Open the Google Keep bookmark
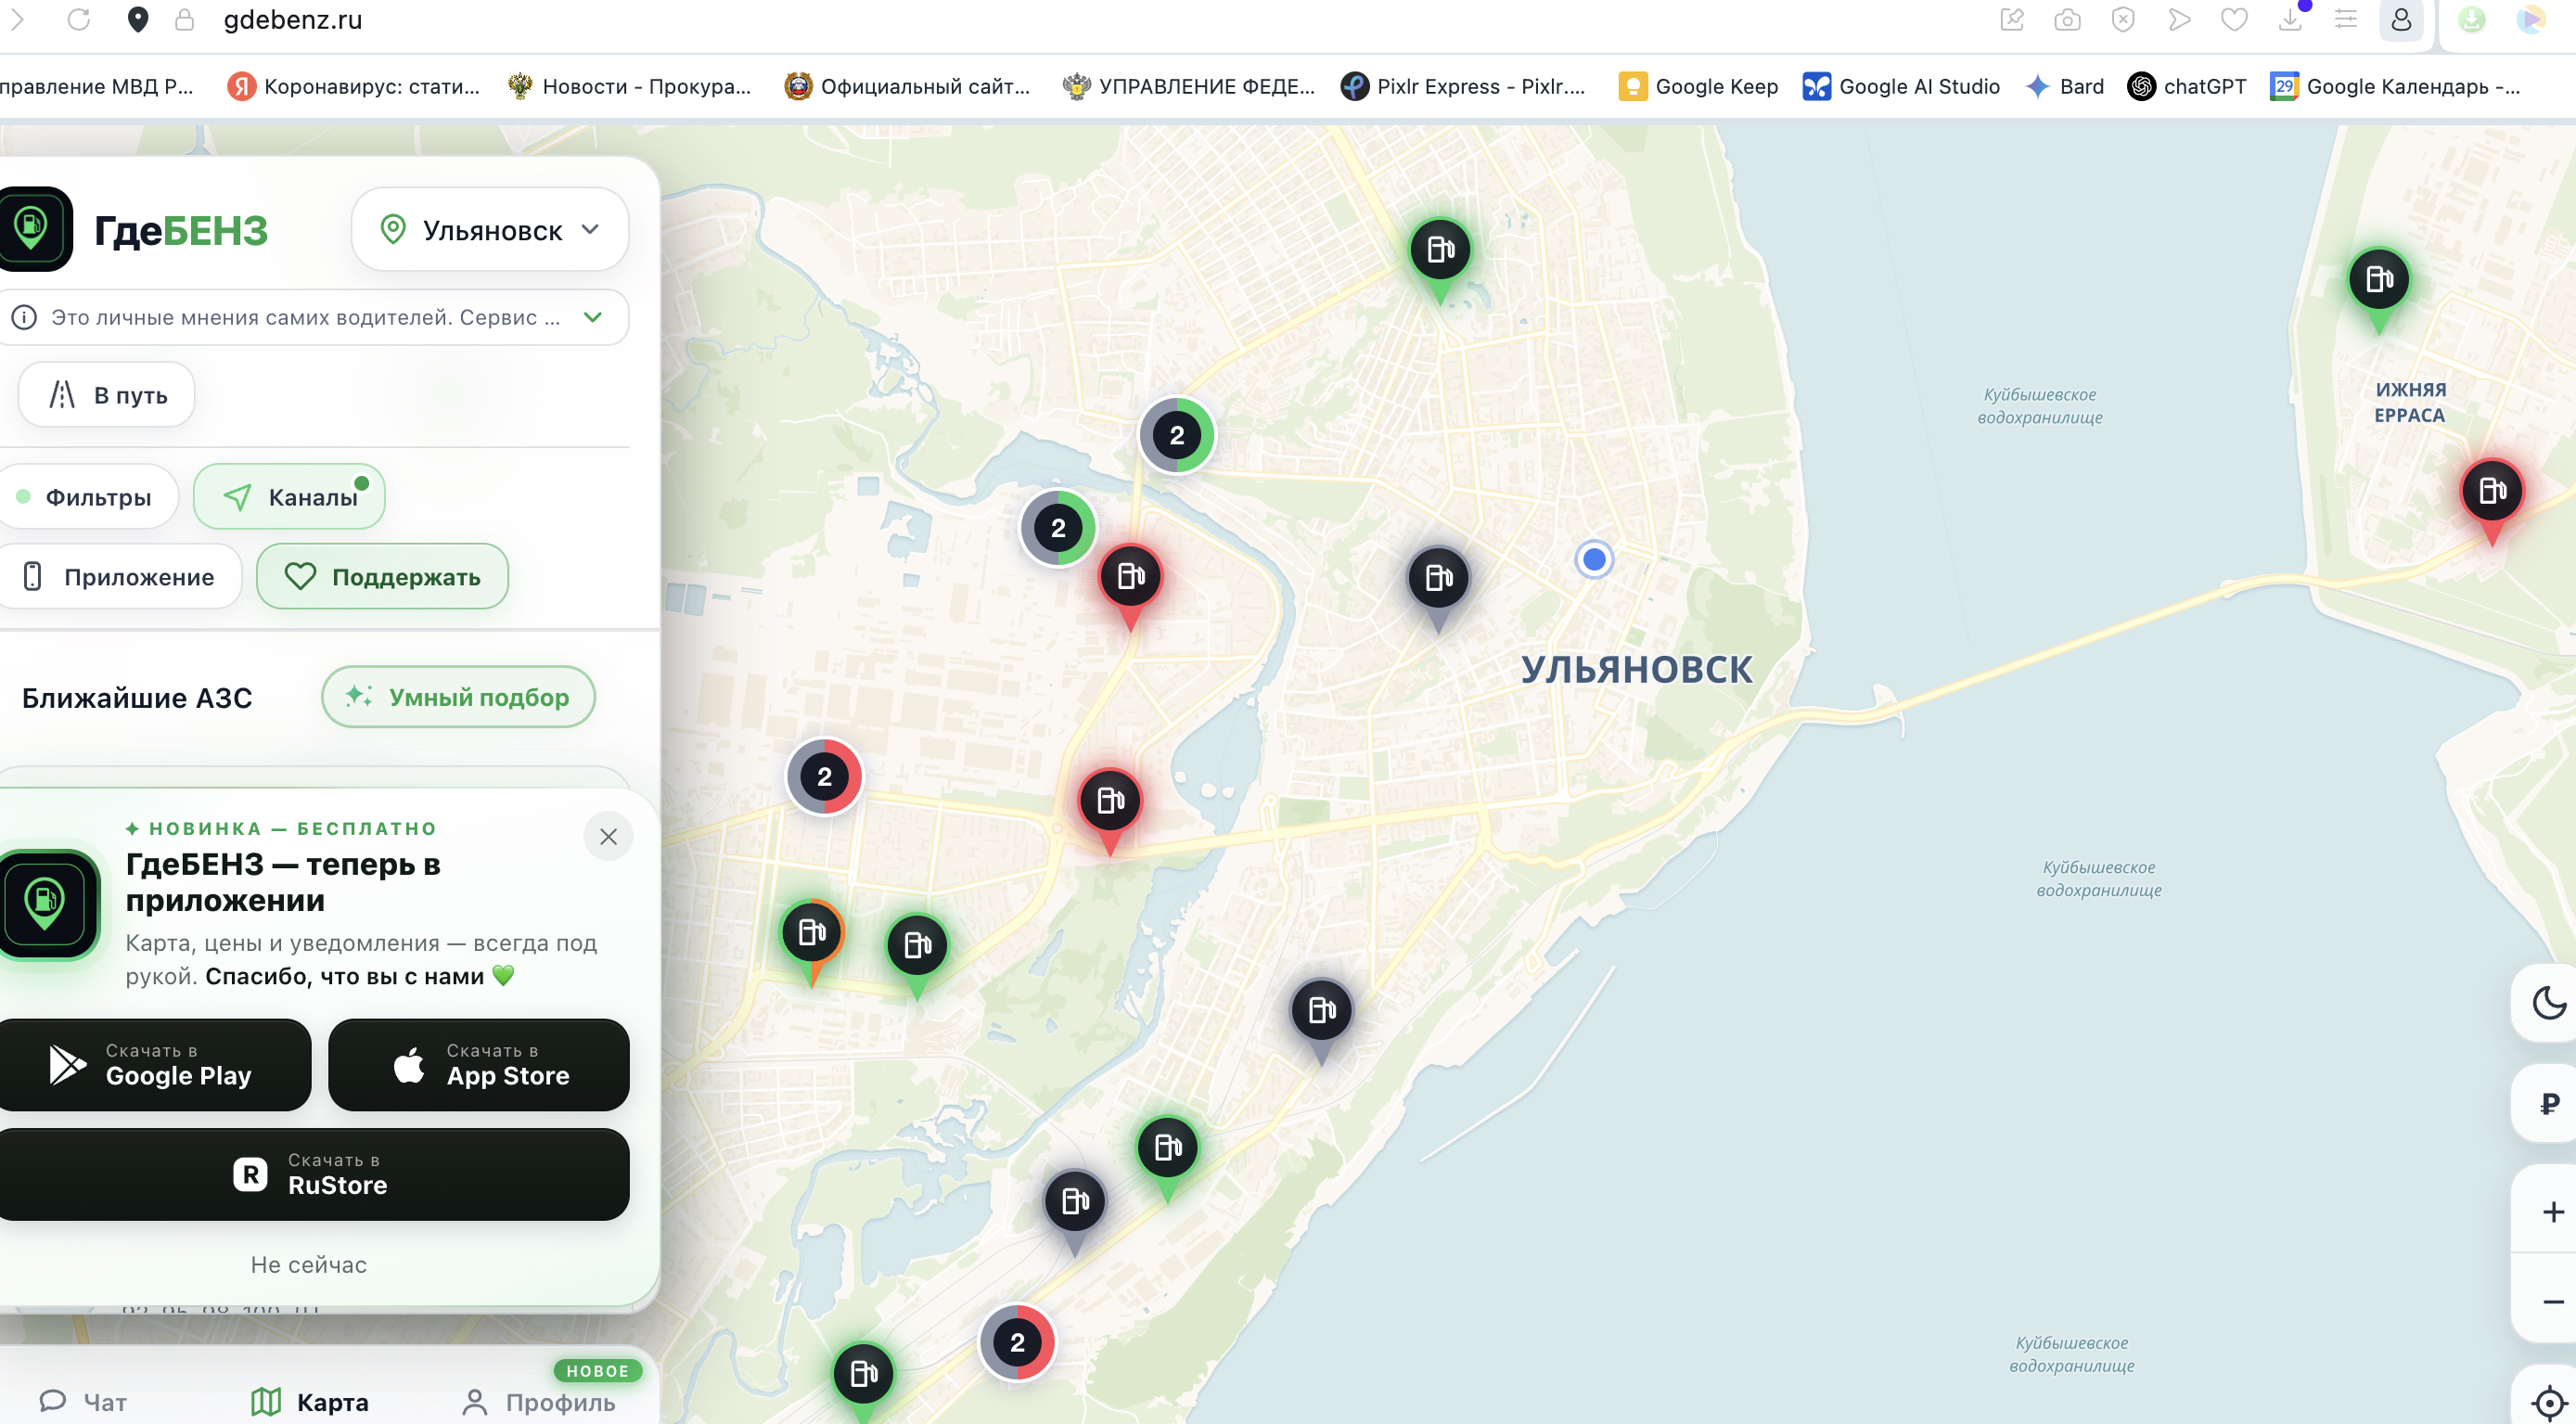 [1698, 86]
